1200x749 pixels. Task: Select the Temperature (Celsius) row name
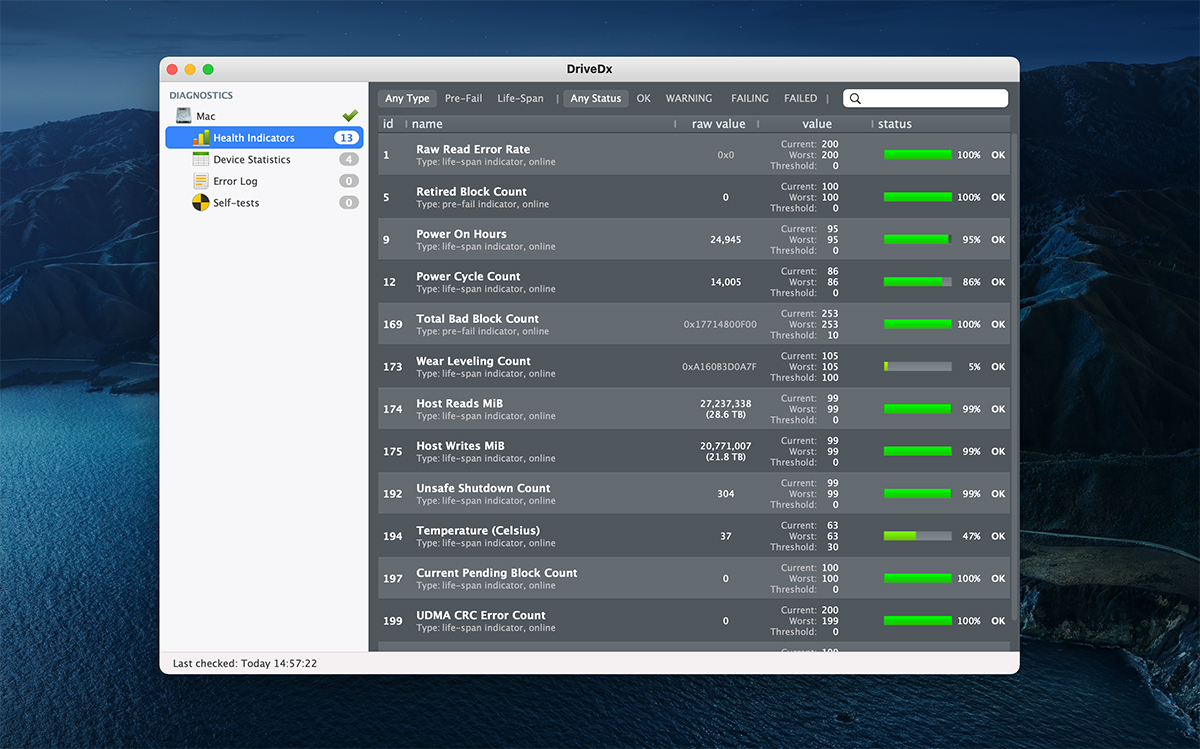478,530
